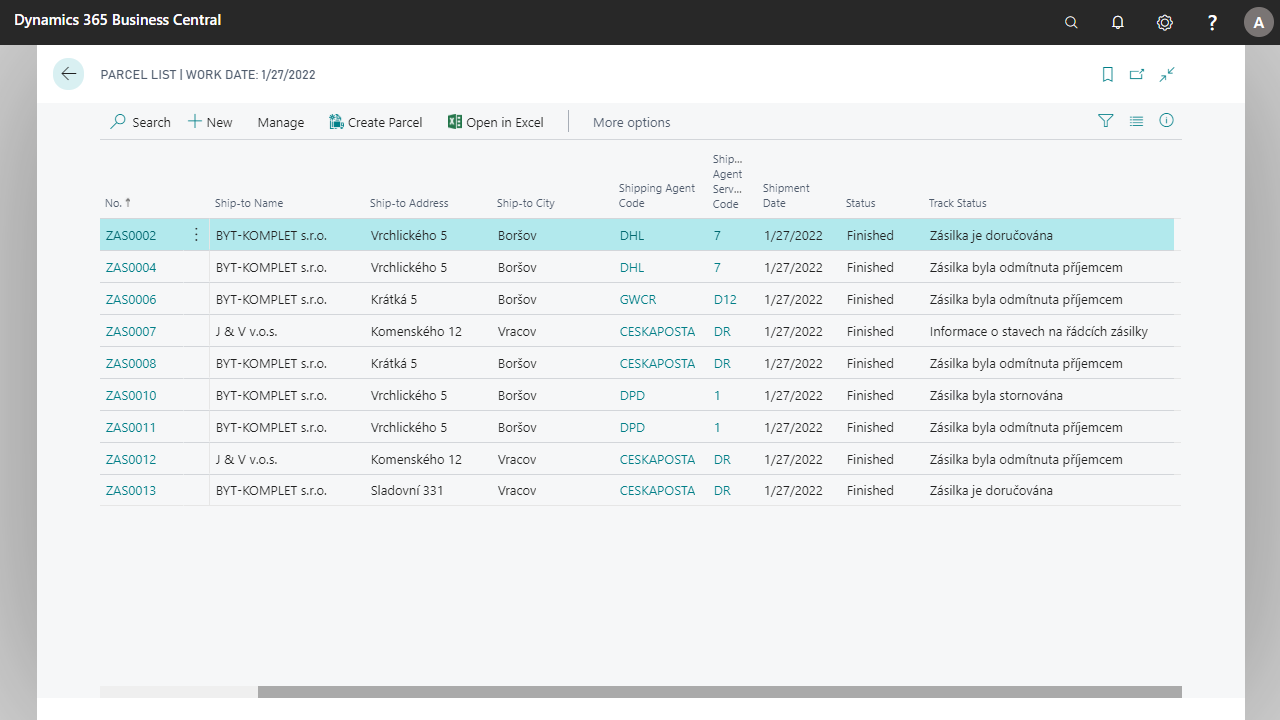Open the Ship-to City column header
Image resolution: width=1280 pixels, height=720 pixels.
[x=526, y=203]
